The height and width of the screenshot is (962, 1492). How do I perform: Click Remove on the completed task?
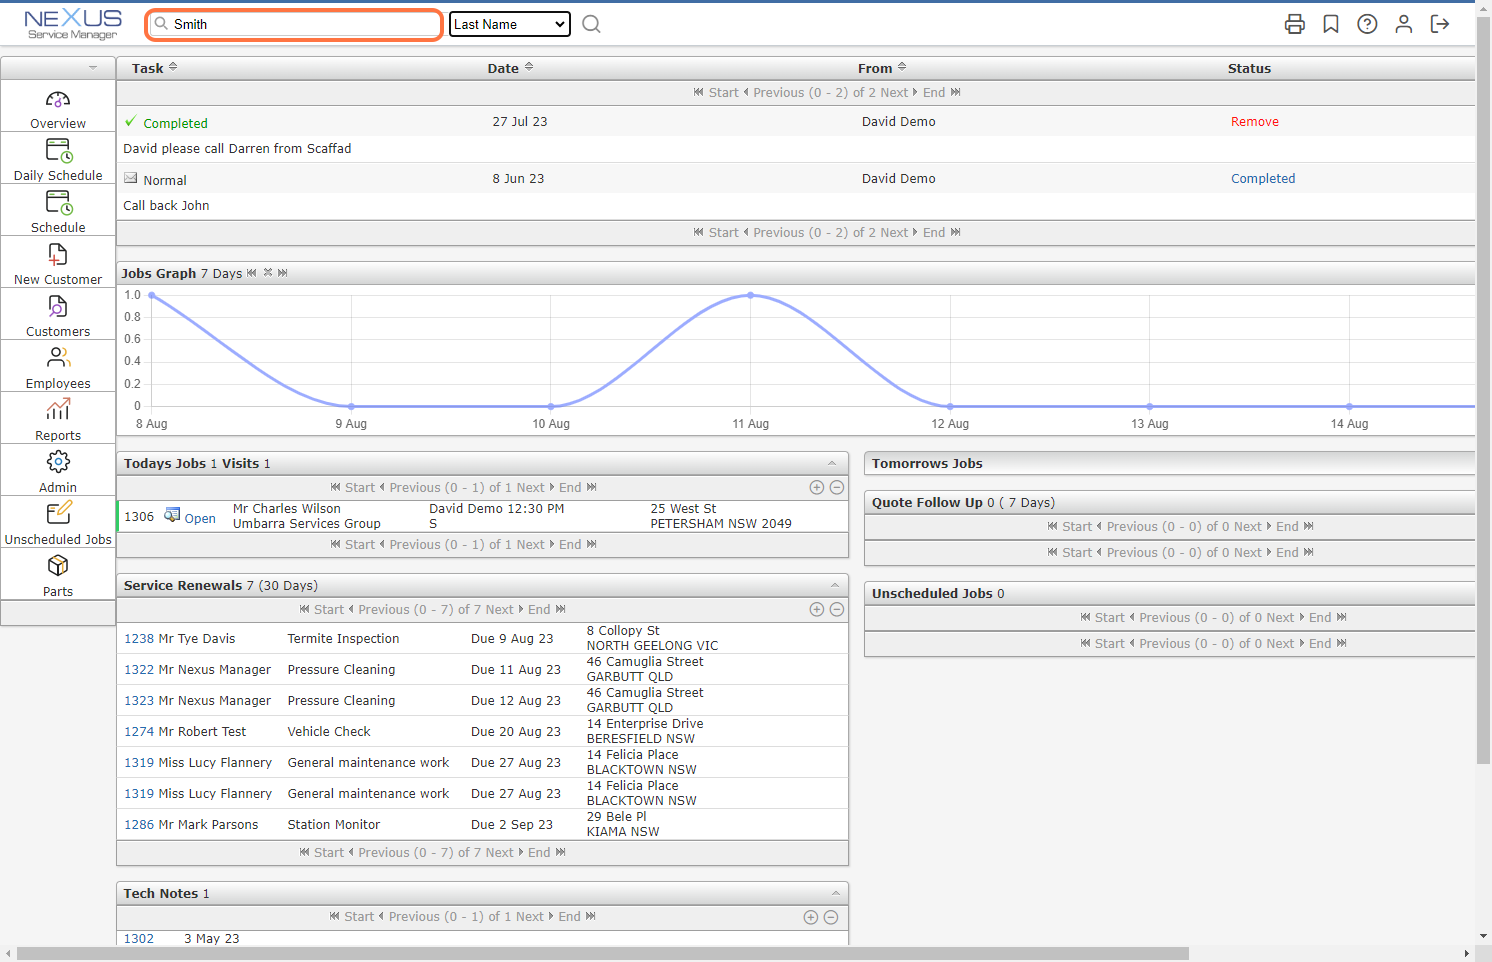(1255, 121)
